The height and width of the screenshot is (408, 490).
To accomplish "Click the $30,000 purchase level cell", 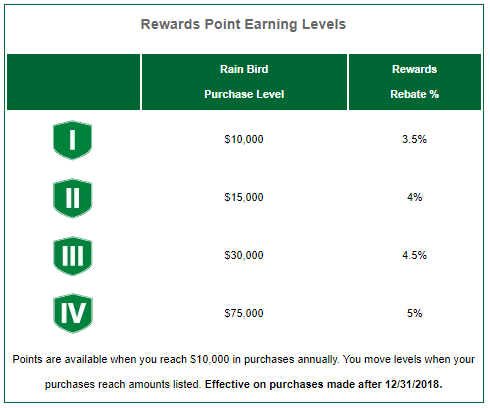I will coord(244,255).
